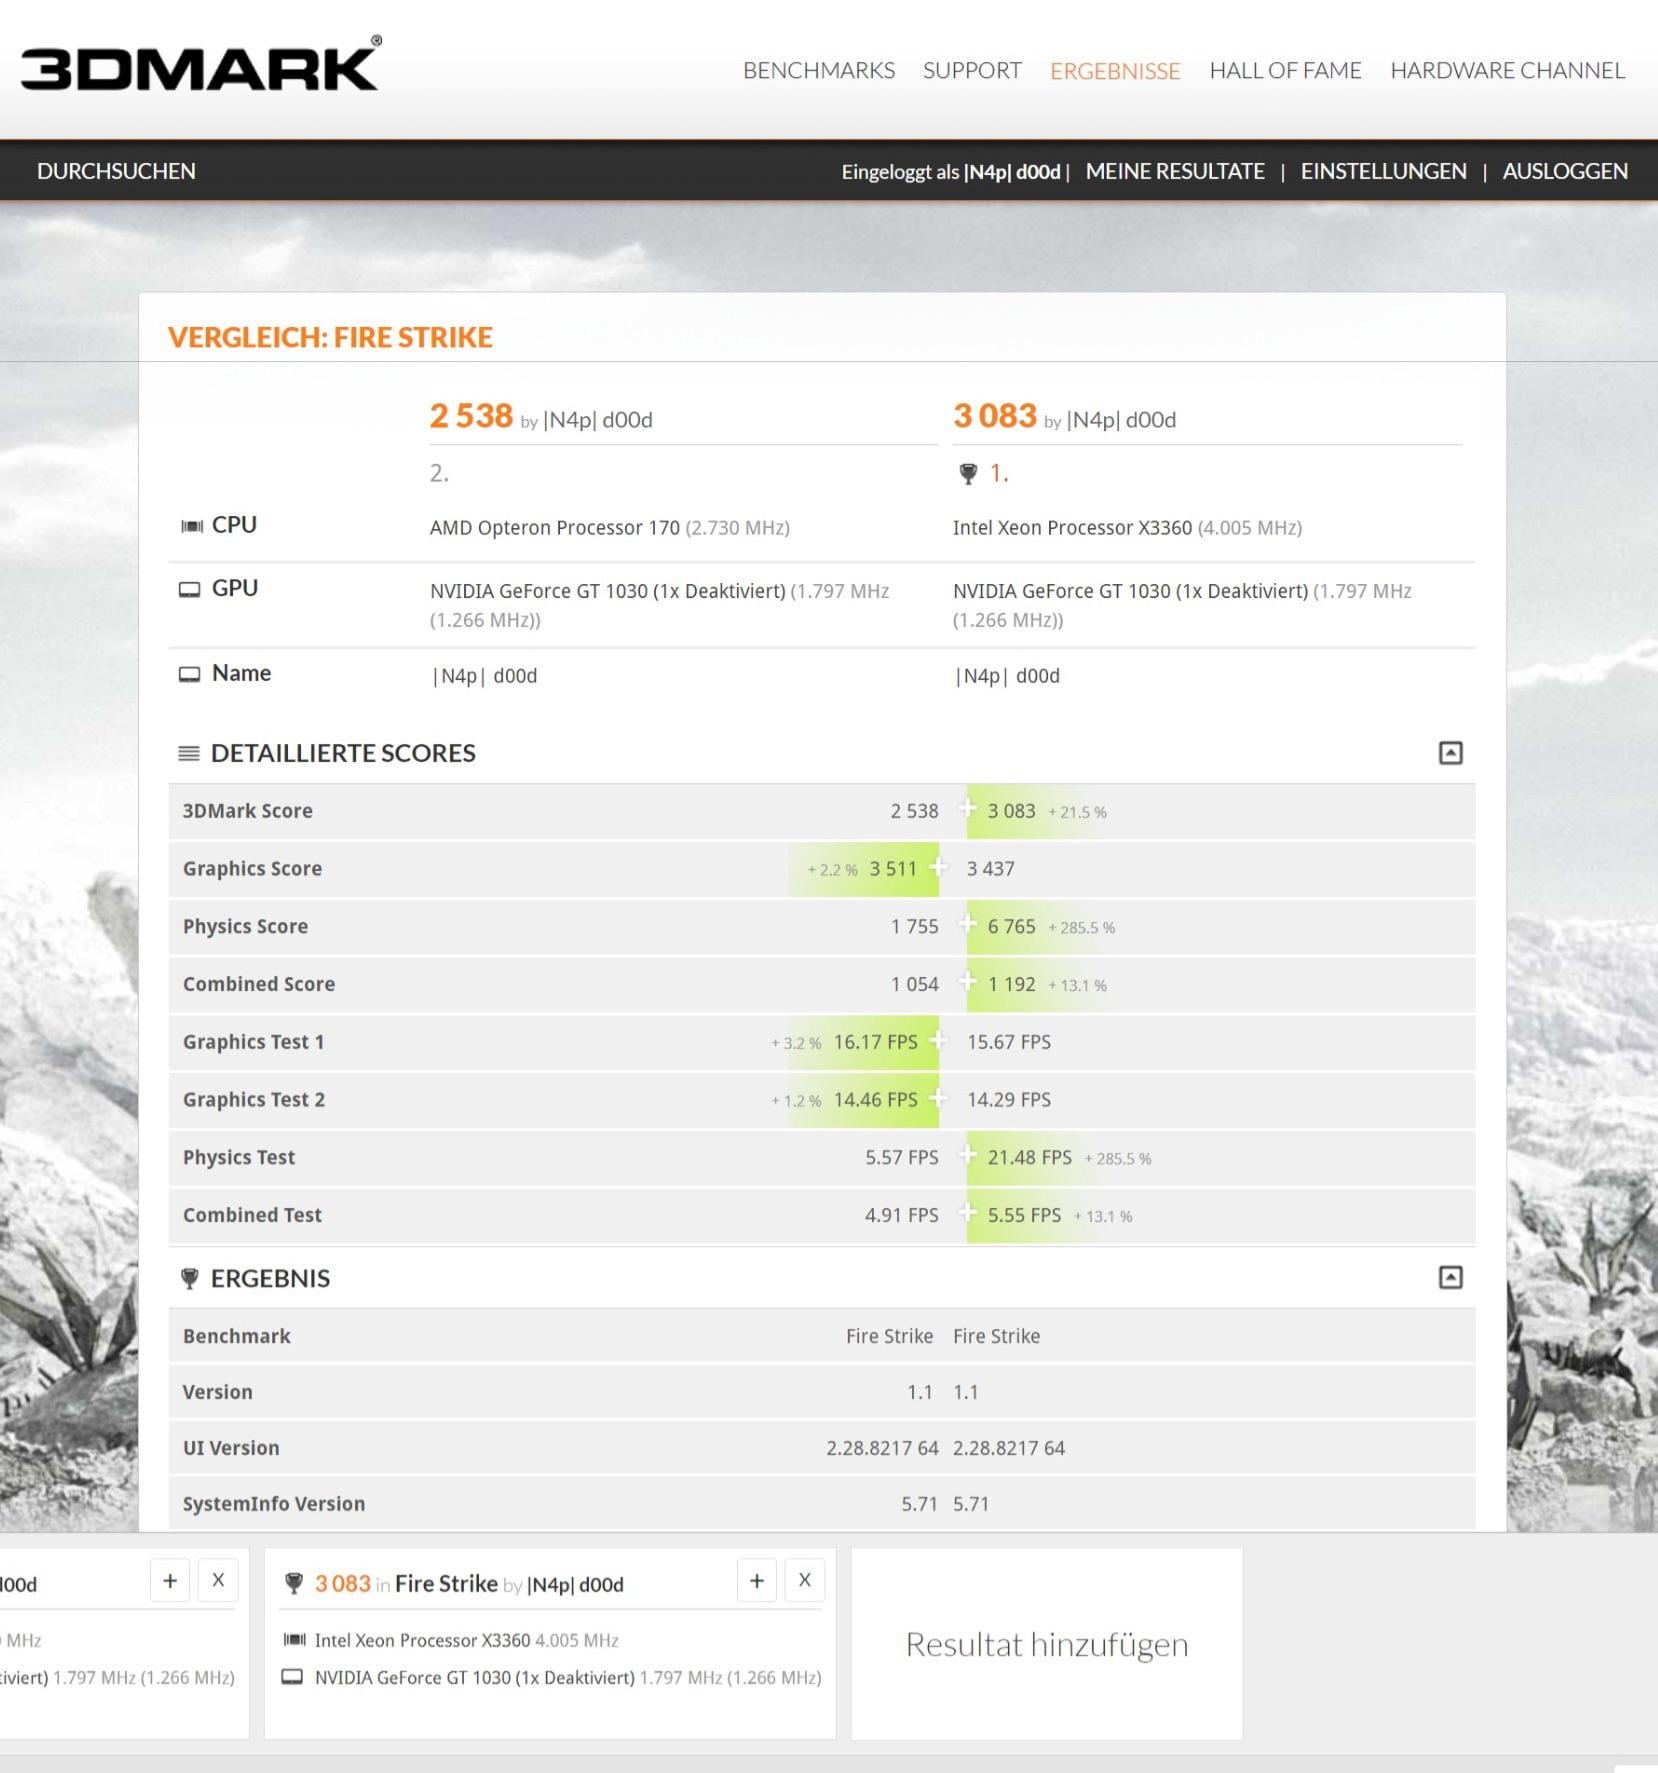
Task: Click the SystemInfo Version row label
Action: [274, 1504]
